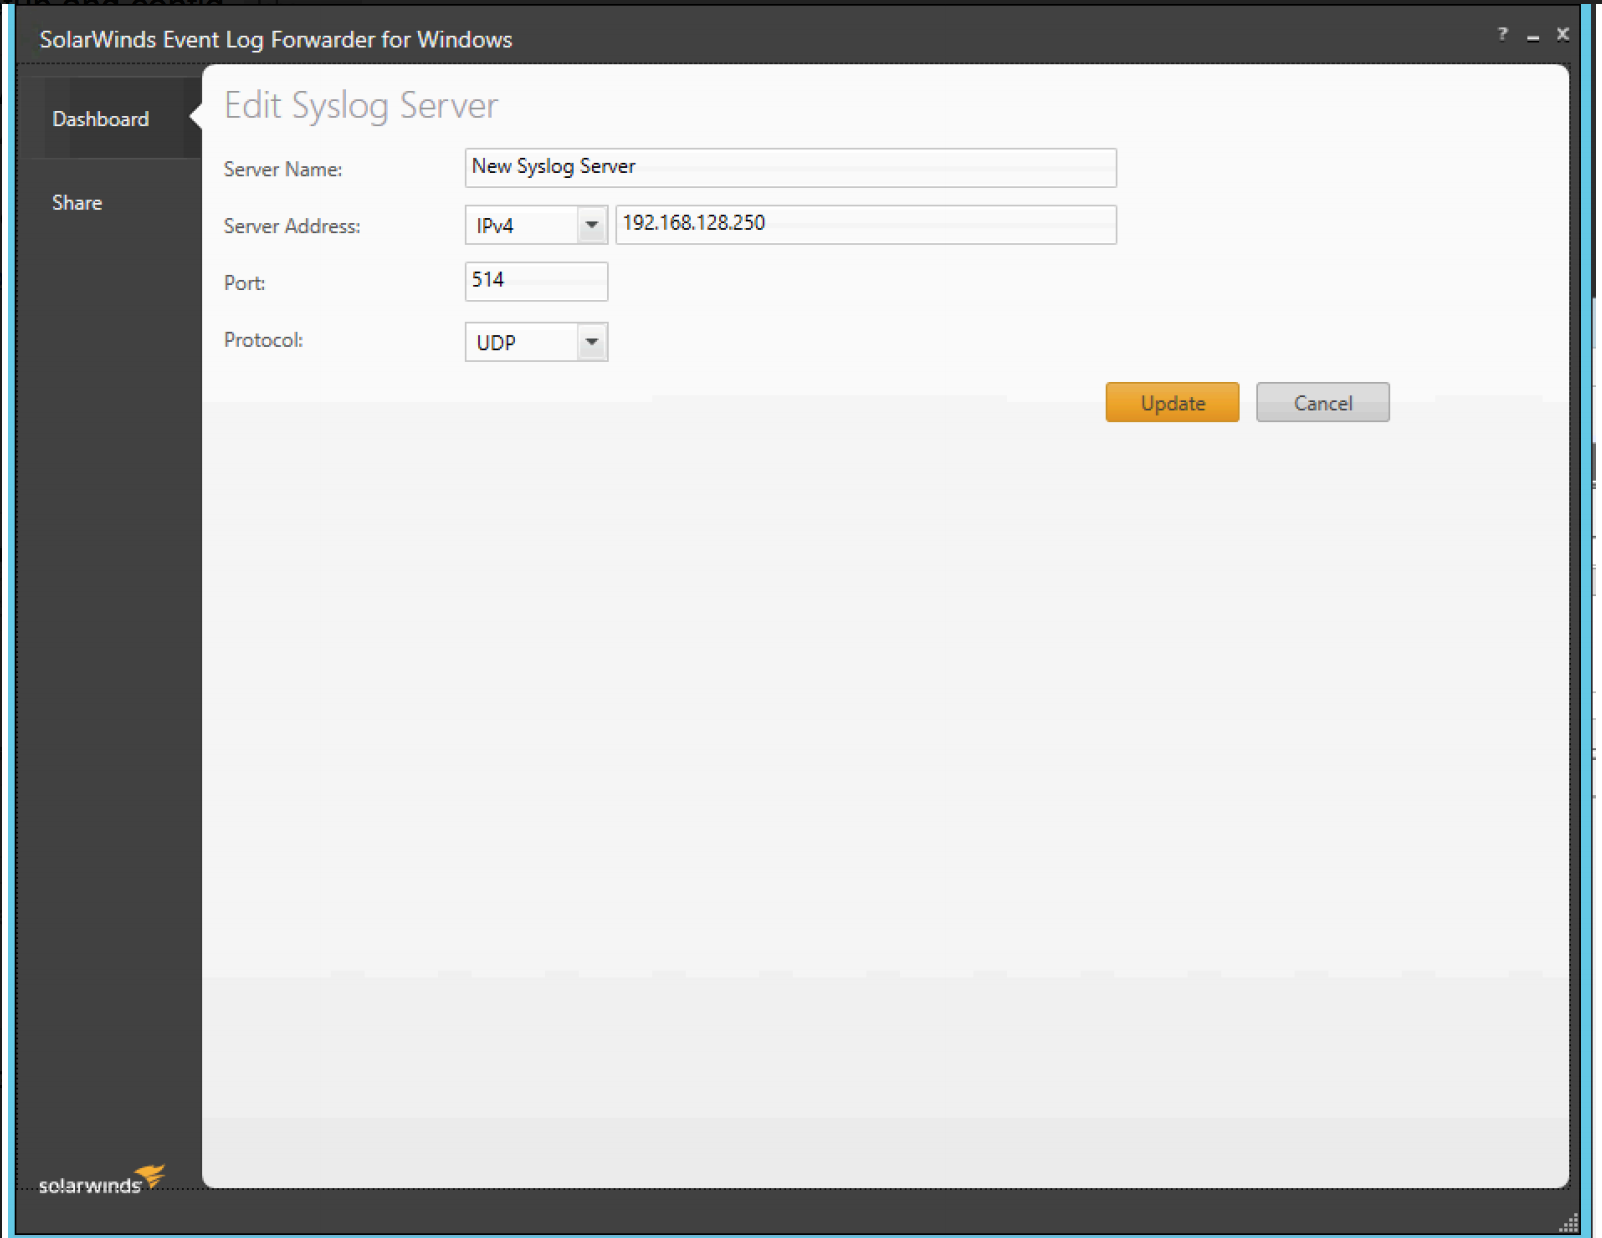Open the Dashboard tab
This screenshot has height=1238, width=1602.
click(x=101, y=119)
